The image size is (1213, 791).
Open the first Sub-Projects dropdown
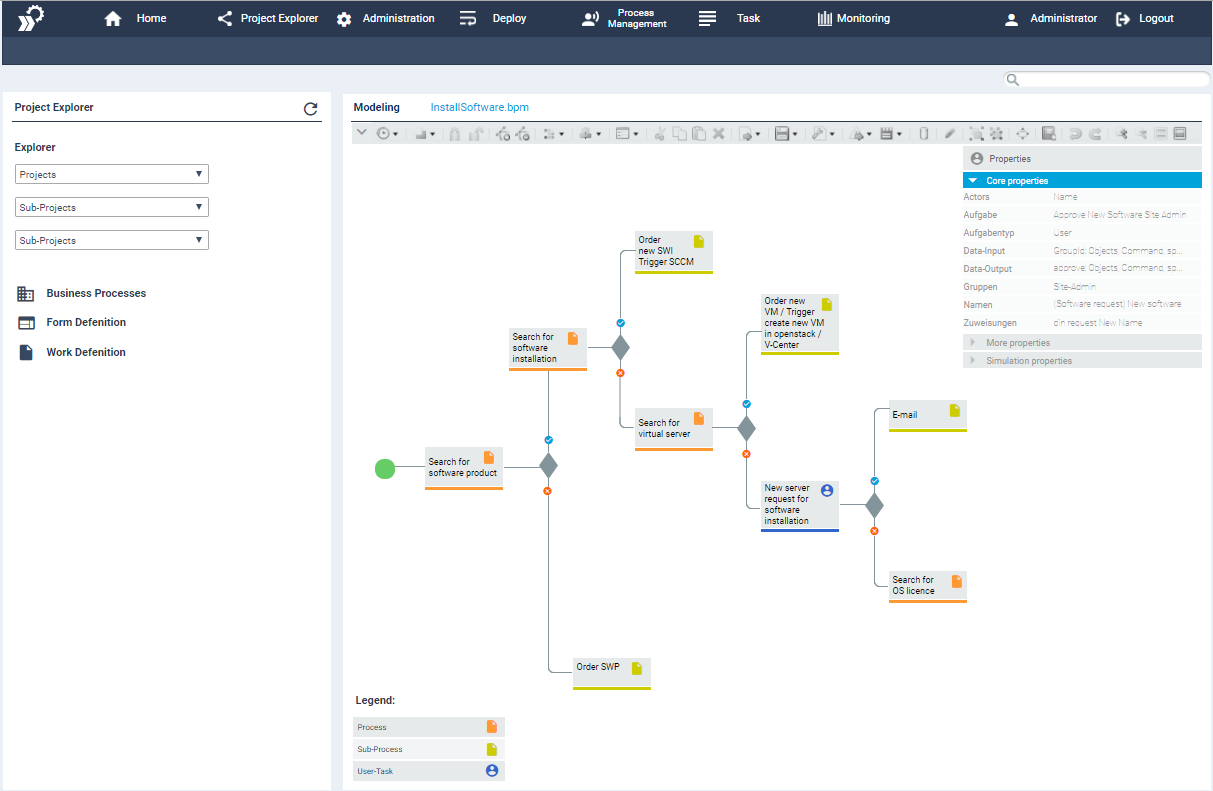pos(111,207)
